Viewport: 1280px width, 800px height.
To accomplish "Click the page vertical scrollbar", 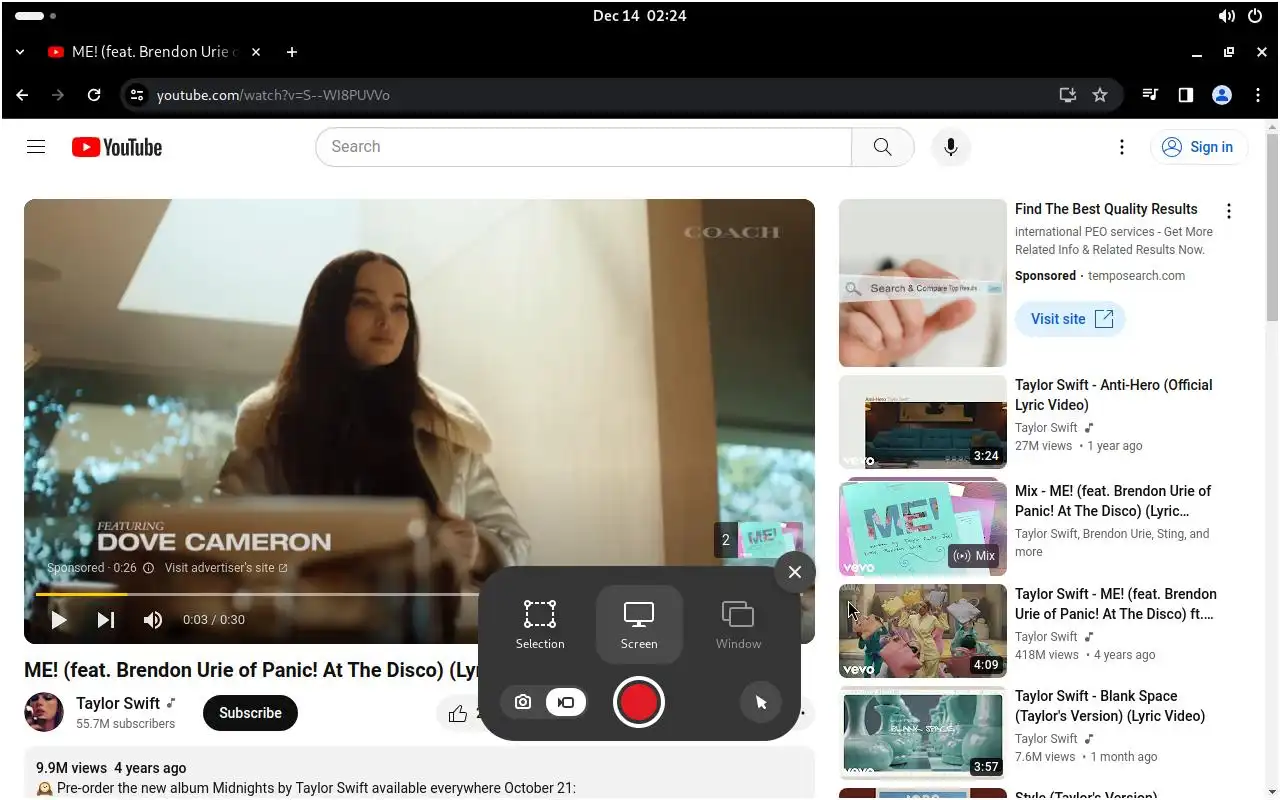I will click(x=1272, y=228).
